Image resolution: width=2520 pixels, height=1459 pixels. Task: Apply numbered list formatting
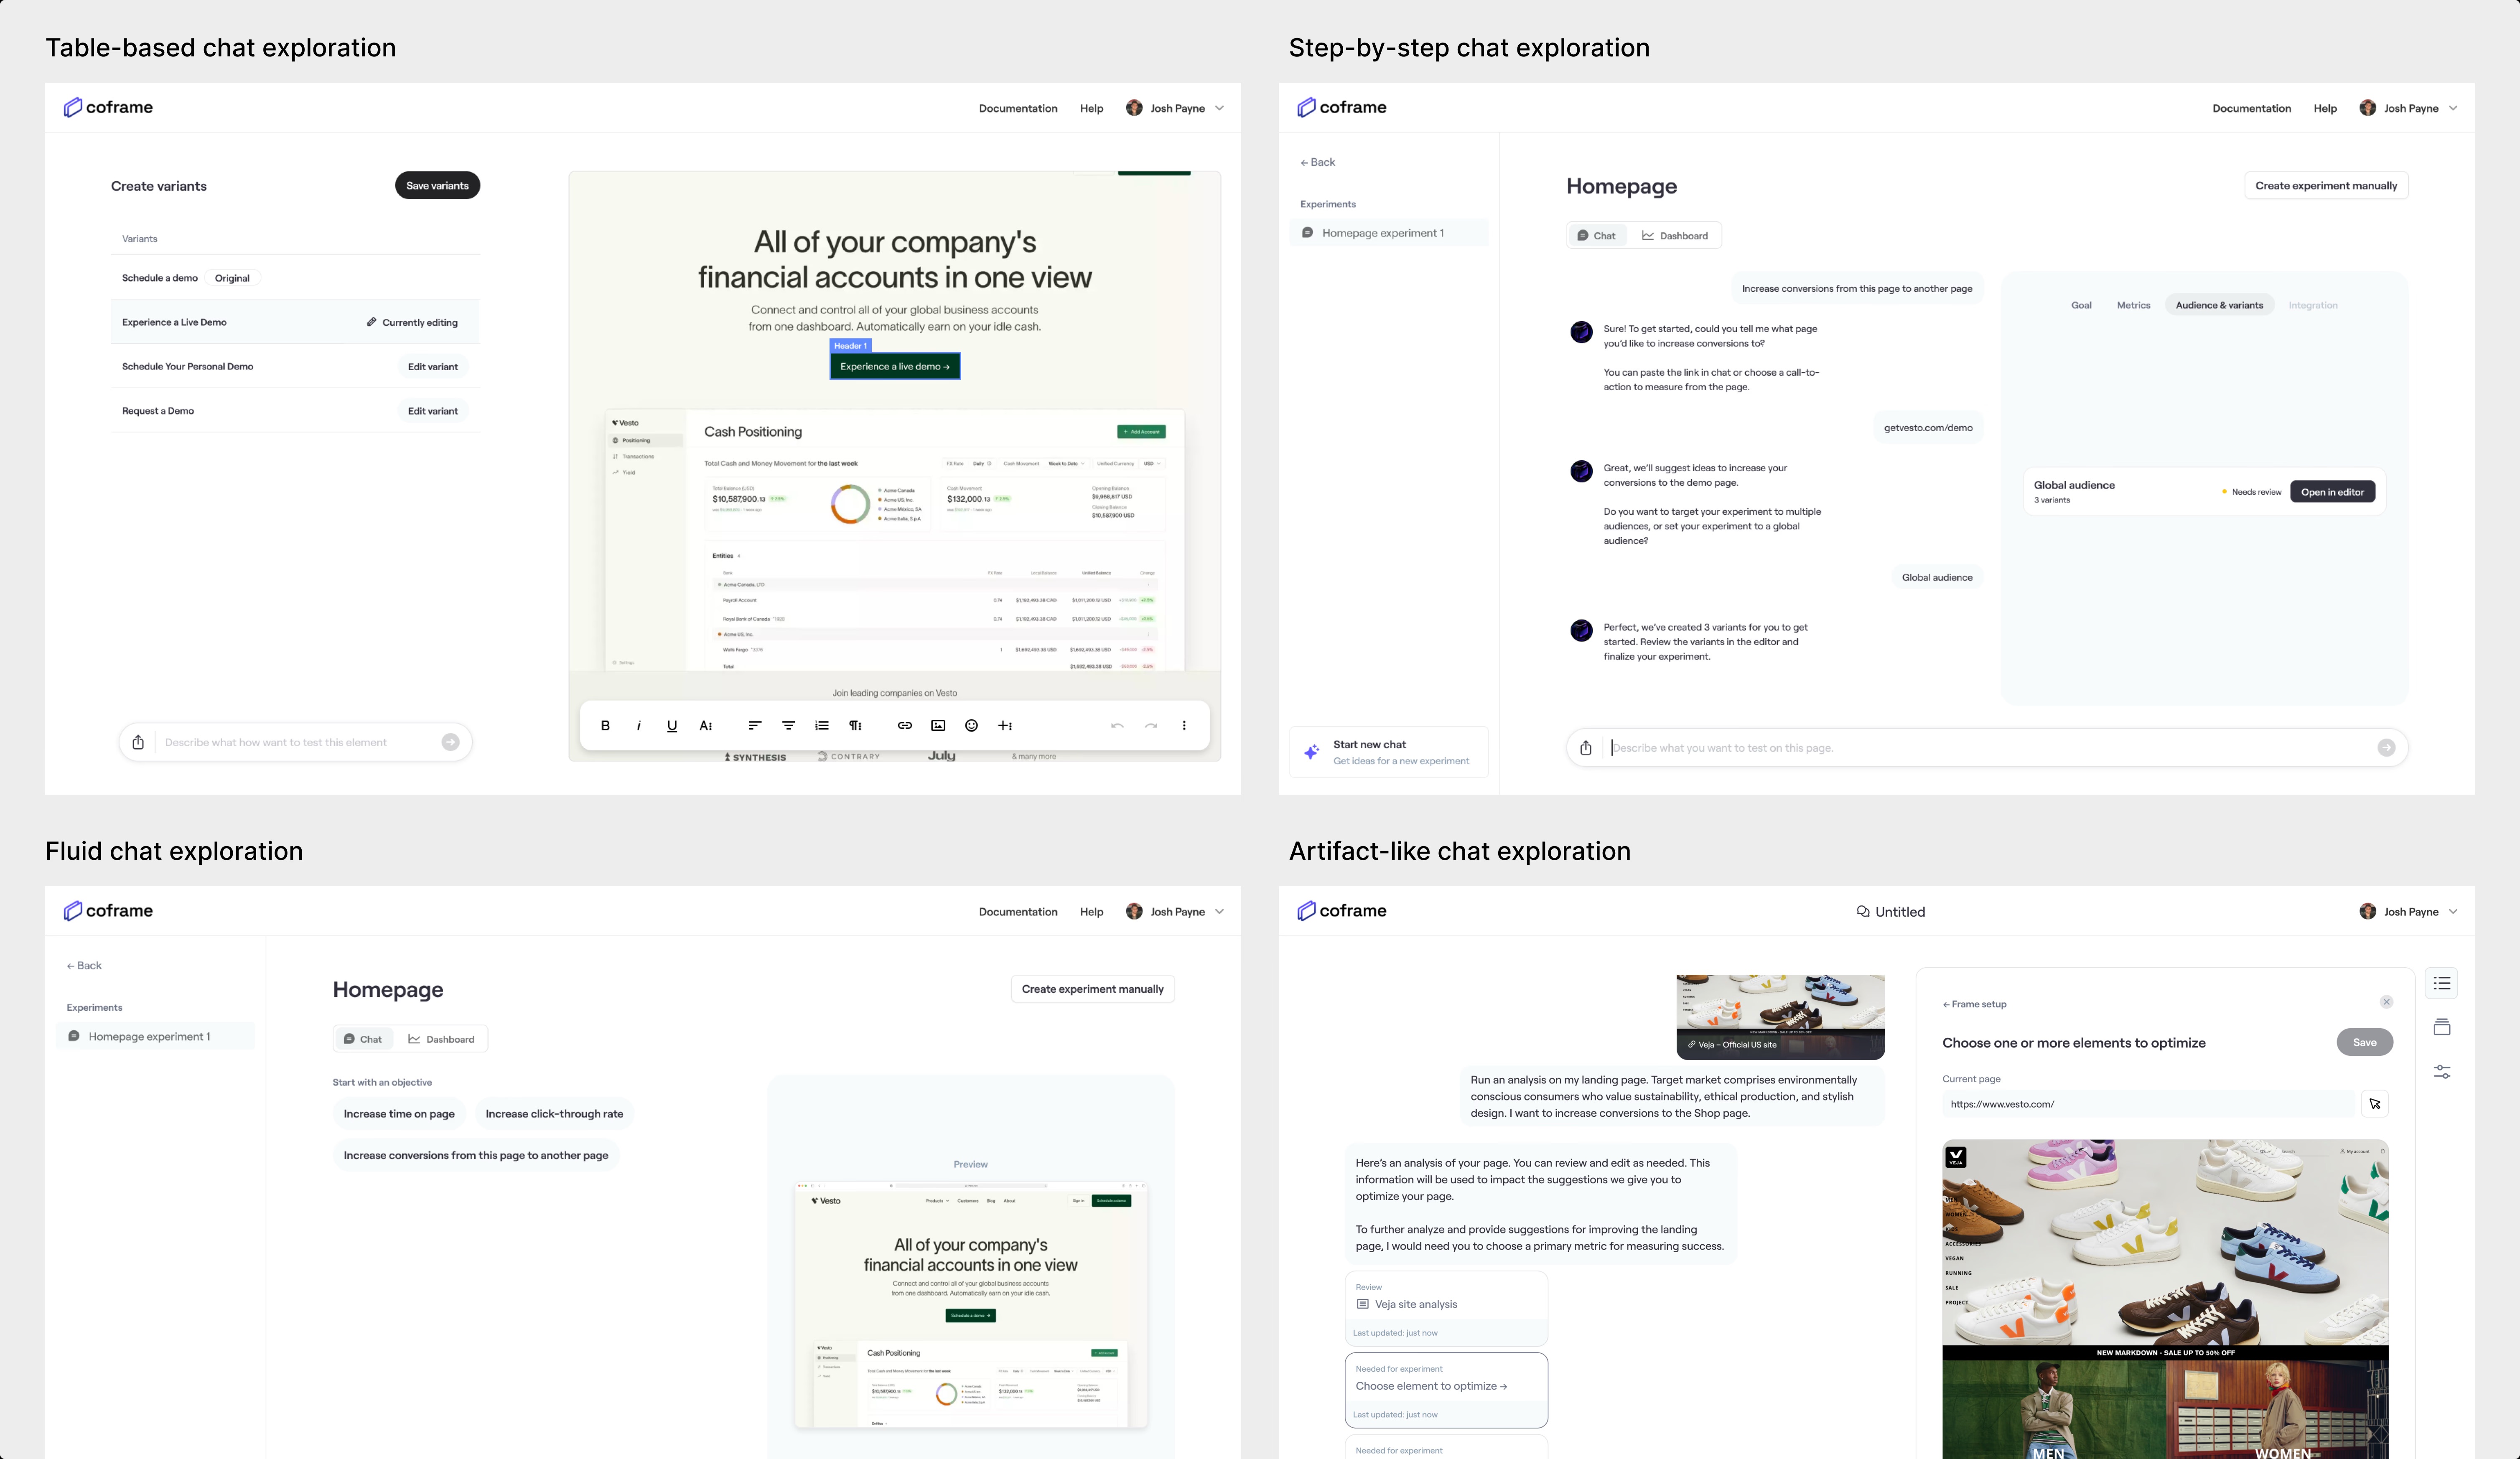tap(822, 726)
